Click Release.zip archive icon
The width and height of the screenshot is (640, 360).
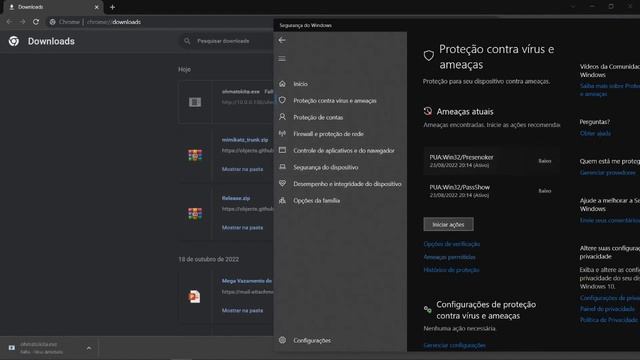[x=195, y=213]
